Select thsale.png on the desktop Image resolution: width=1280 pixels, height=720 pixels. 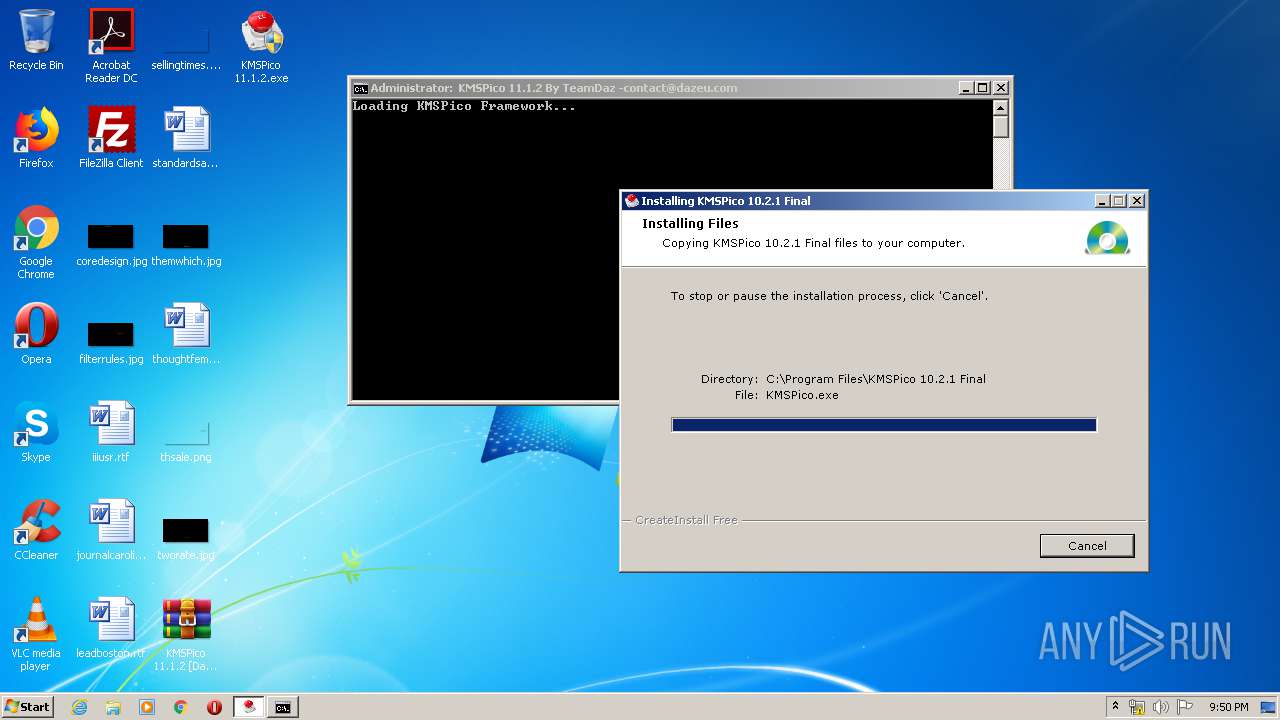click(x=186, y=441)
